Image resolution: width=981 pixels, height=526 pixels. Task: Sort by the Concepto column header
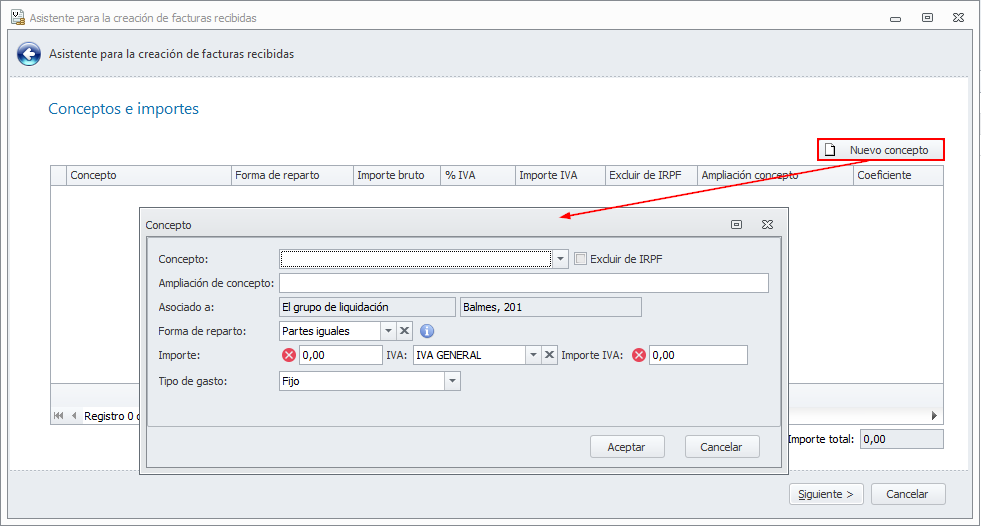coord(149,176)
